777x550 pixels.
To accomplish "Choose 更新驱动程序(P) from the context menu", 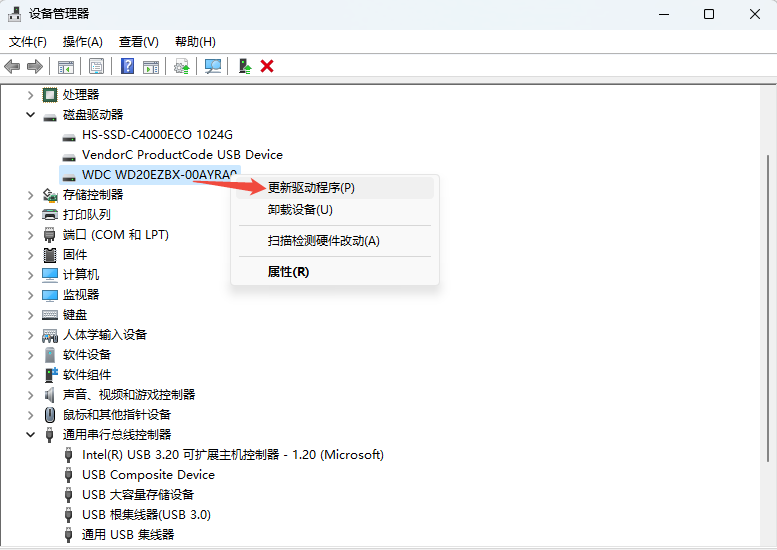I will click(x=311, y=187).
